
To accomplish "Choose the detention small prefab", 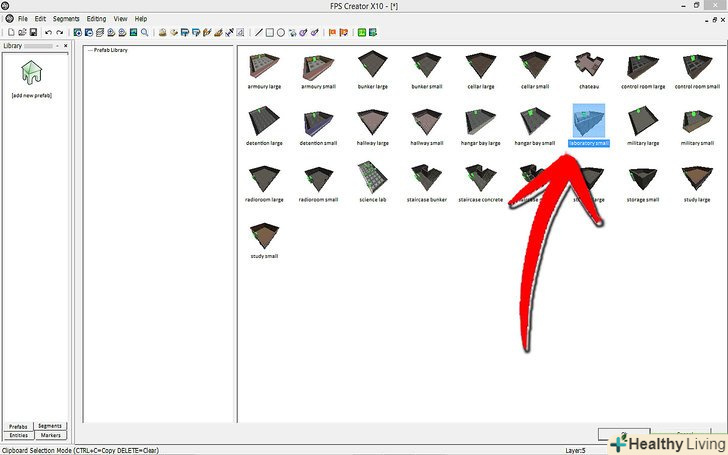I will click(x=318, y=126).
